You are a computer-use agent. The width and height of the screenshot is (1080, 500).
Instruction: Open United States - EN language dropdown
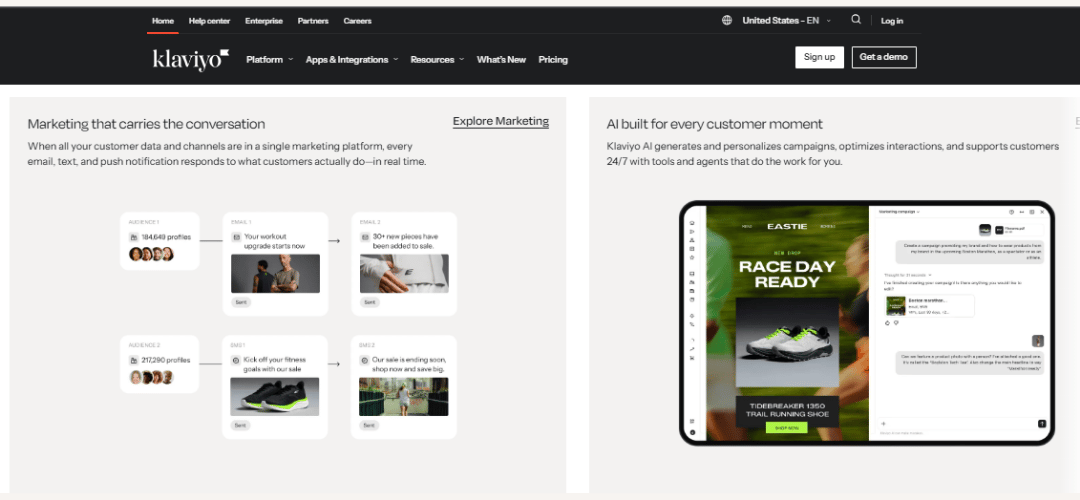coord(787,21)
